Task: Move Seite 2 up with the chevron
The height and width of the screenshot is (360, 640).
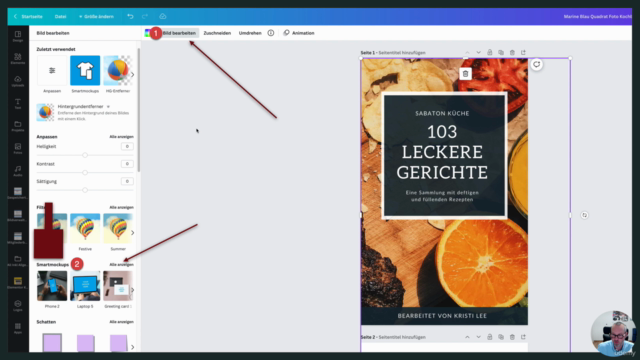Action: (467, 337)
